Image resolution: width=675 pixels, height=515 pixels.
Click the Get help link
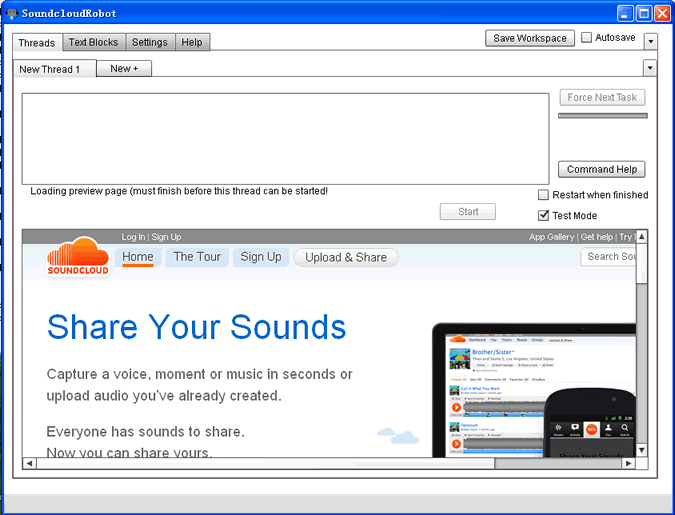click(597, 237)
